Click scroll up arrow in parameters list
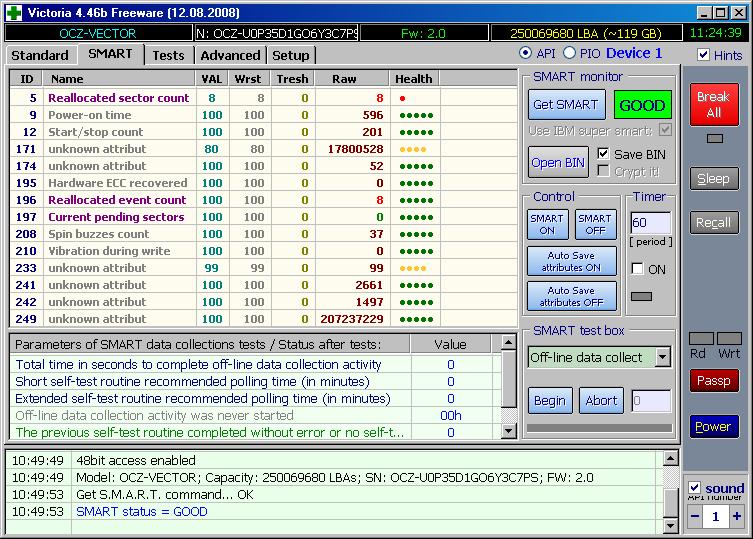The width and height of the screenshot is (753, 539). click(x=509, y=343)
